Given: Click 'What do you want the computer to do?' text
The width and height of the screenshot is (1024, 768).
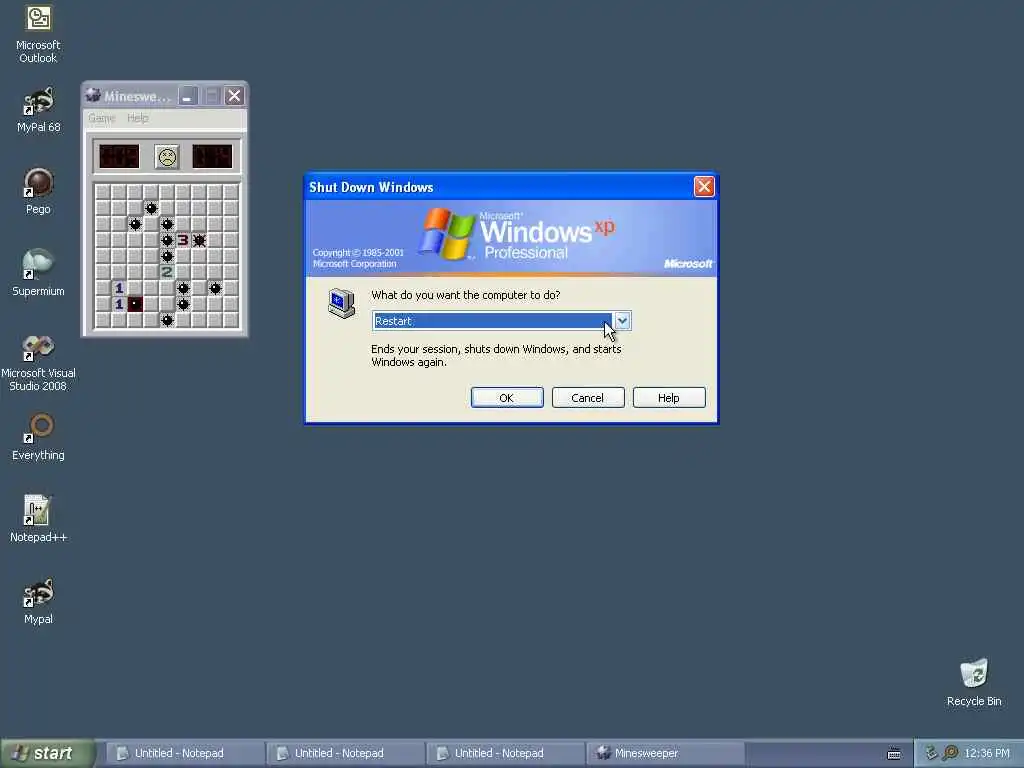Looking at the screenshot, I should coord(466,295).
